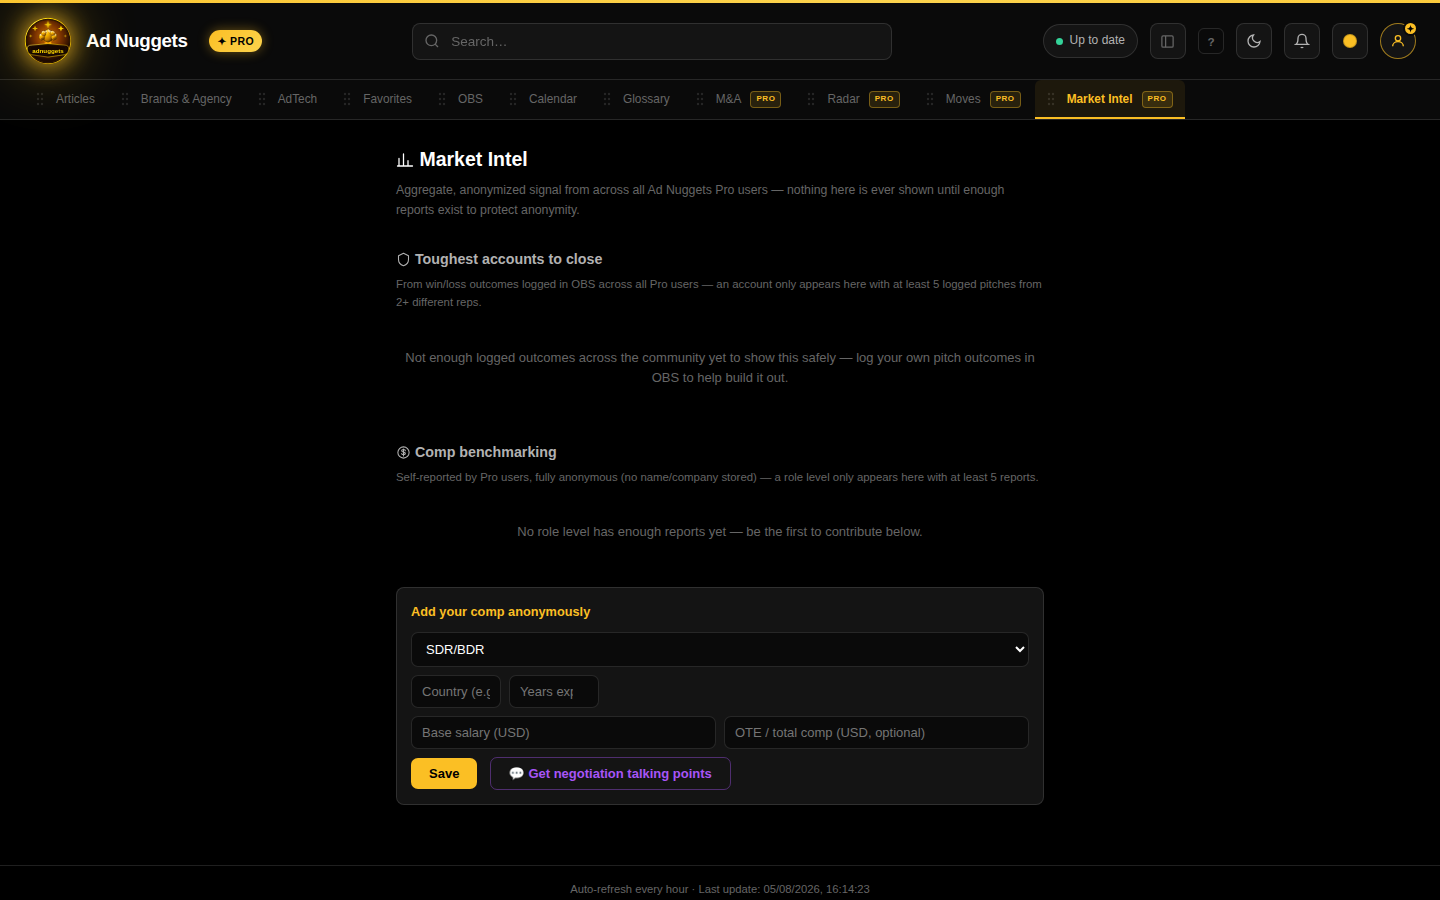
Task: Open the user profile avatar icon
Action: click(1398, 41)
